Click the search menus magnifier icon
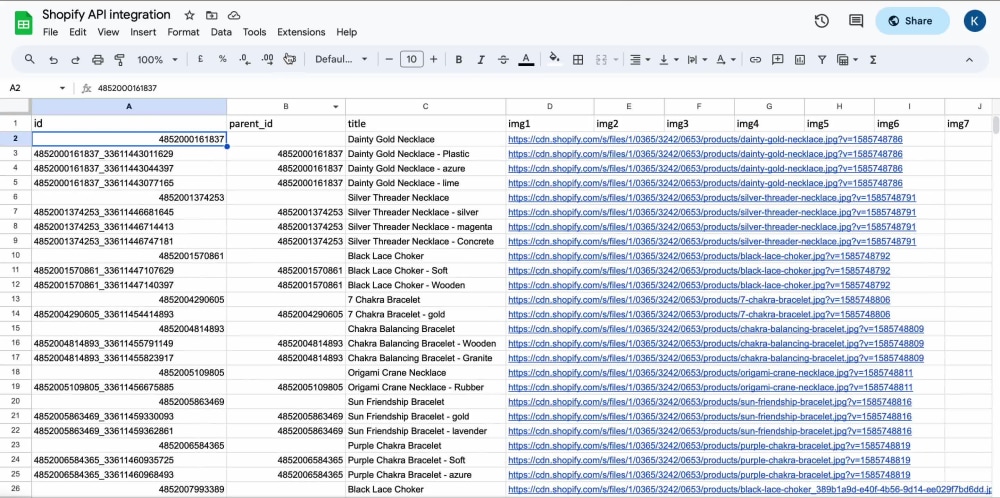 [30, 59]
